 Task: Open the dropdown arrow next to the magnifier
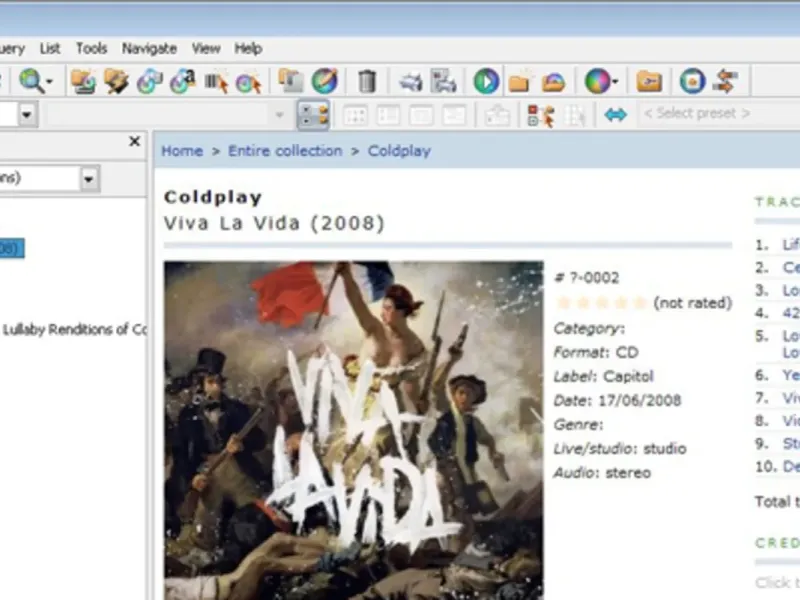pyautogui.click(x=49, y=82)
